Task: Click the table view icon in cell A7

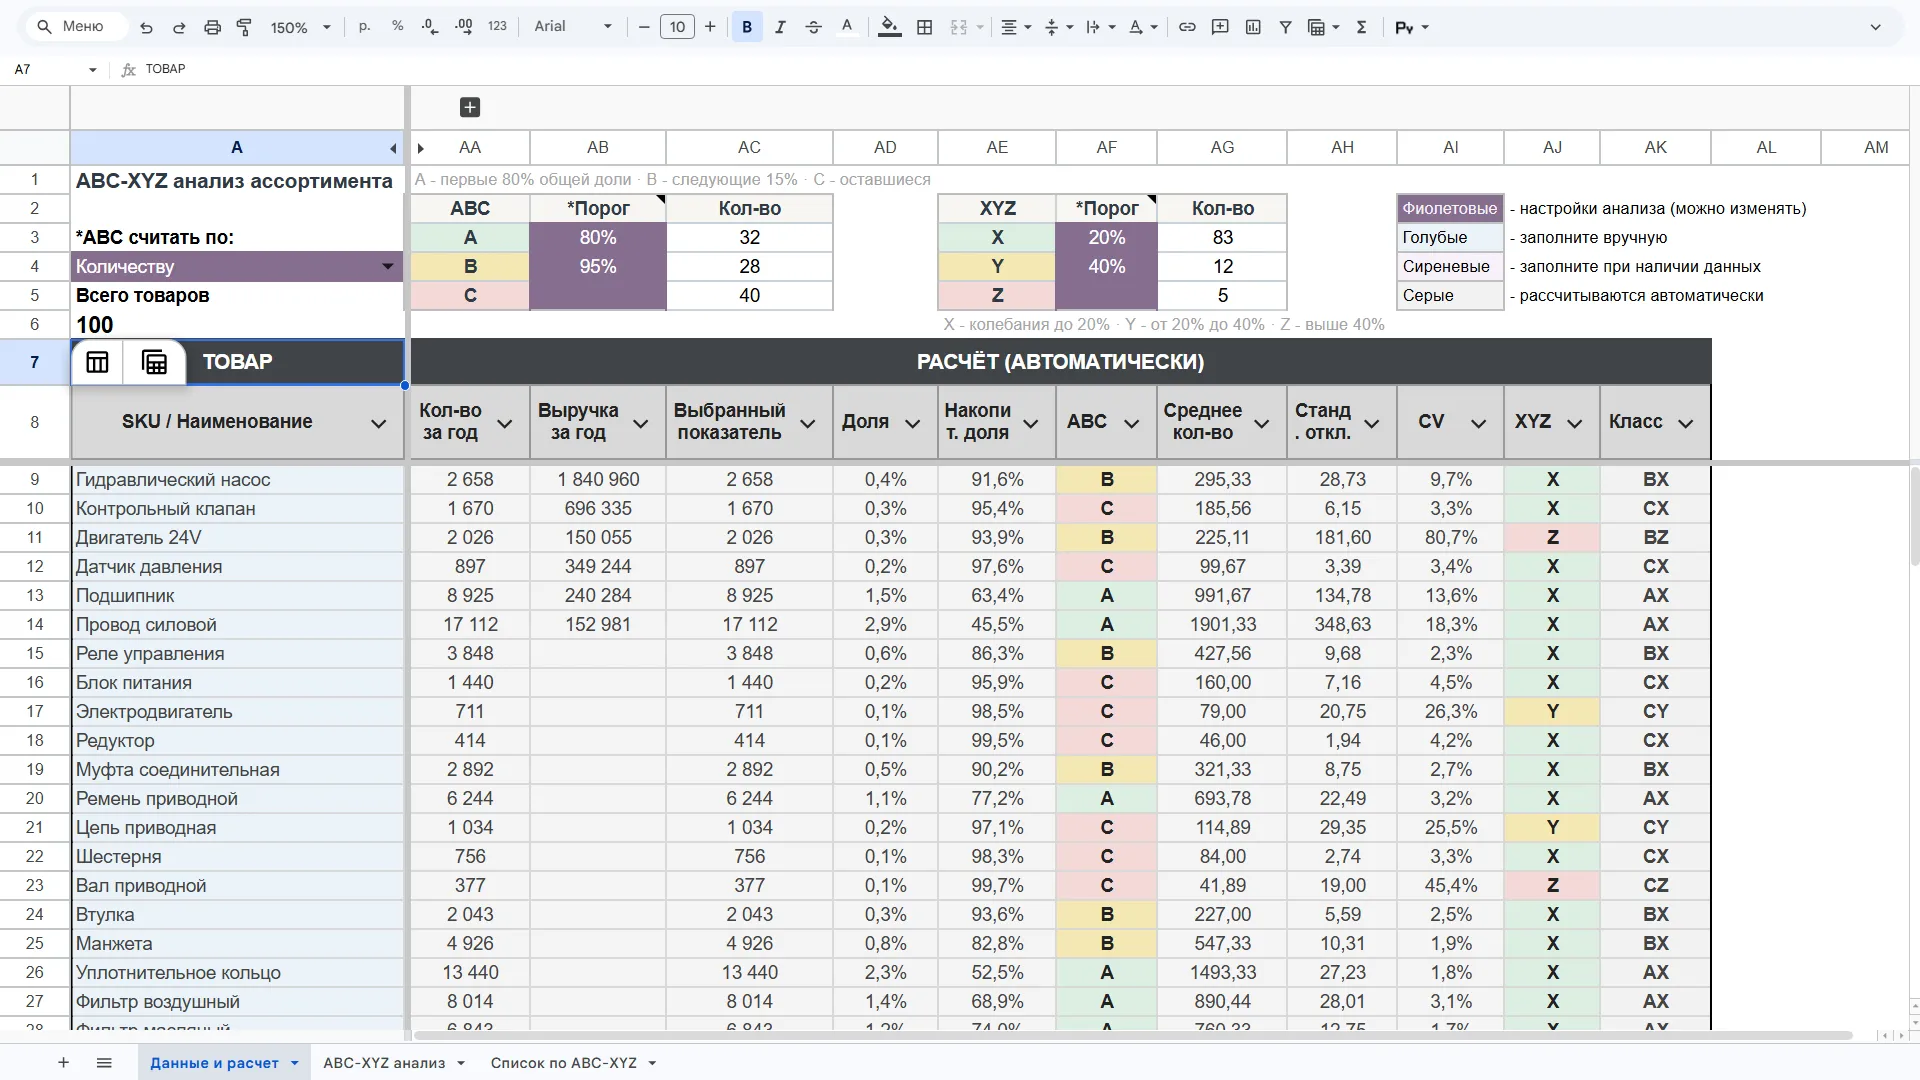Action: (x=97, y=362)
